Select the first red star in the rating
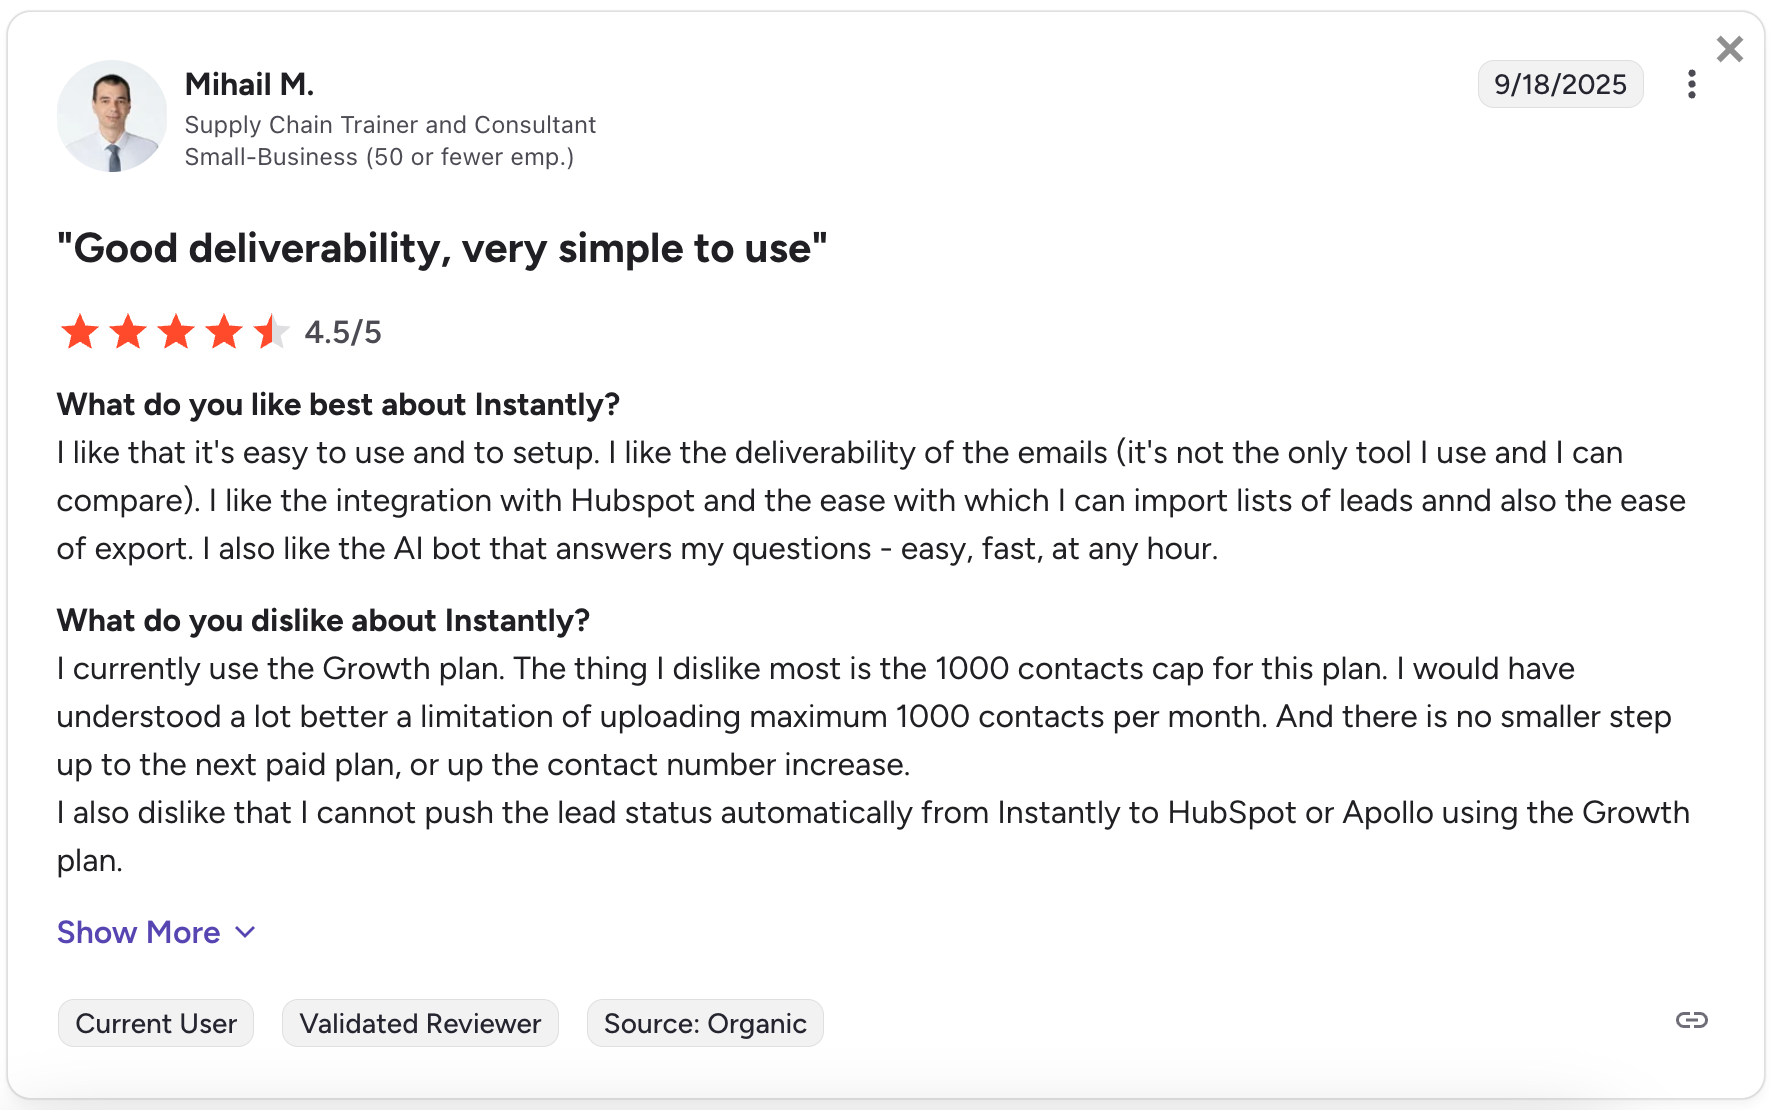The width and height of the screenshot is (1776, 1110). coord(79,331)
